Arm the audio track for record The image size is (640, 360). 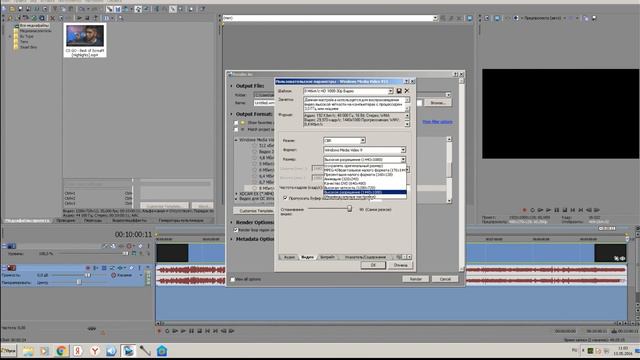pyautogui.click(x=88, y=268)
